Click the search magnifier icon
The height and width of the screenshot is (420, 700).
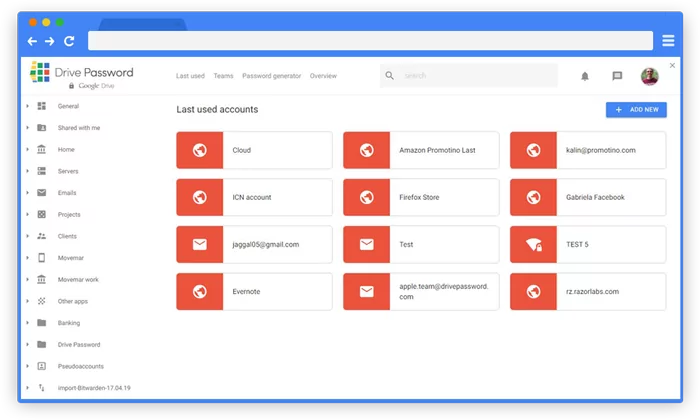coord(390,75)
